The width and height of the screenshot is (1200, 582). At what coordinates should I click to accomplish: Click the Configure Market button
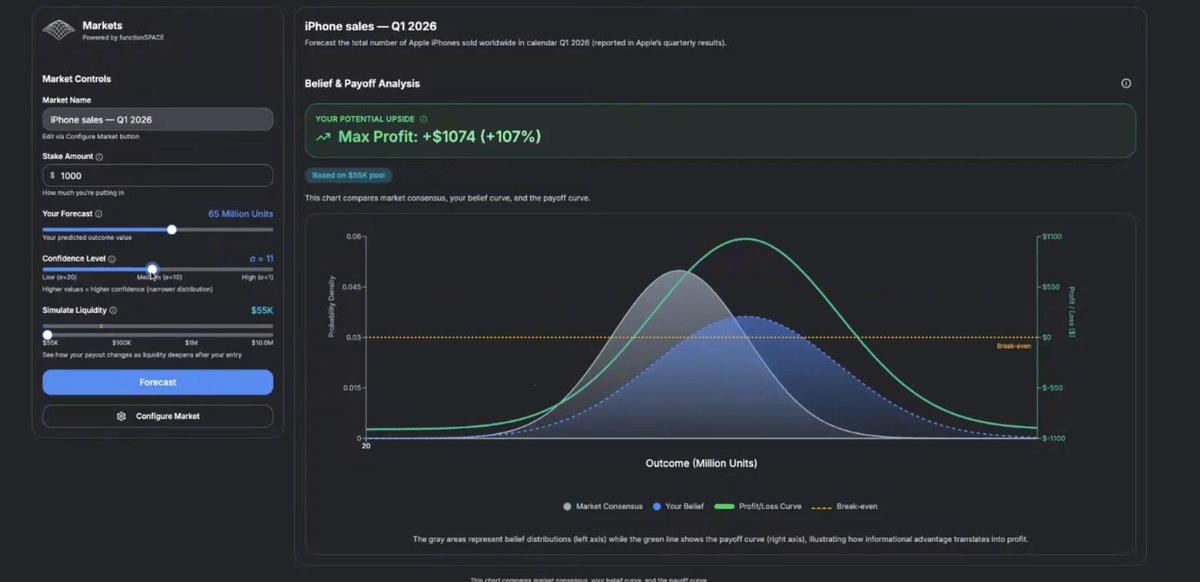157,416
